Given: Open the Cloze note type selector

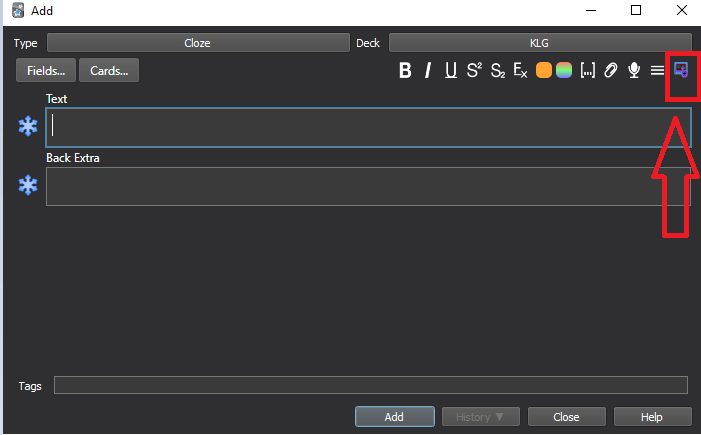Looking at the screenshot, I should pos(197,43).
